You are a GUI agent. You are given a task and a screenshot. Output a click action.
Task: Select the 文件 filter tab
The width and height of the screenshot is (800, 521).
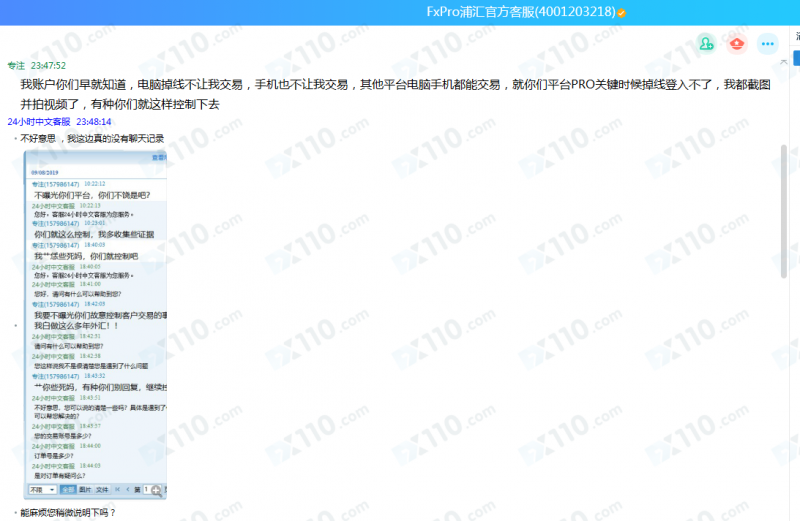102,490
